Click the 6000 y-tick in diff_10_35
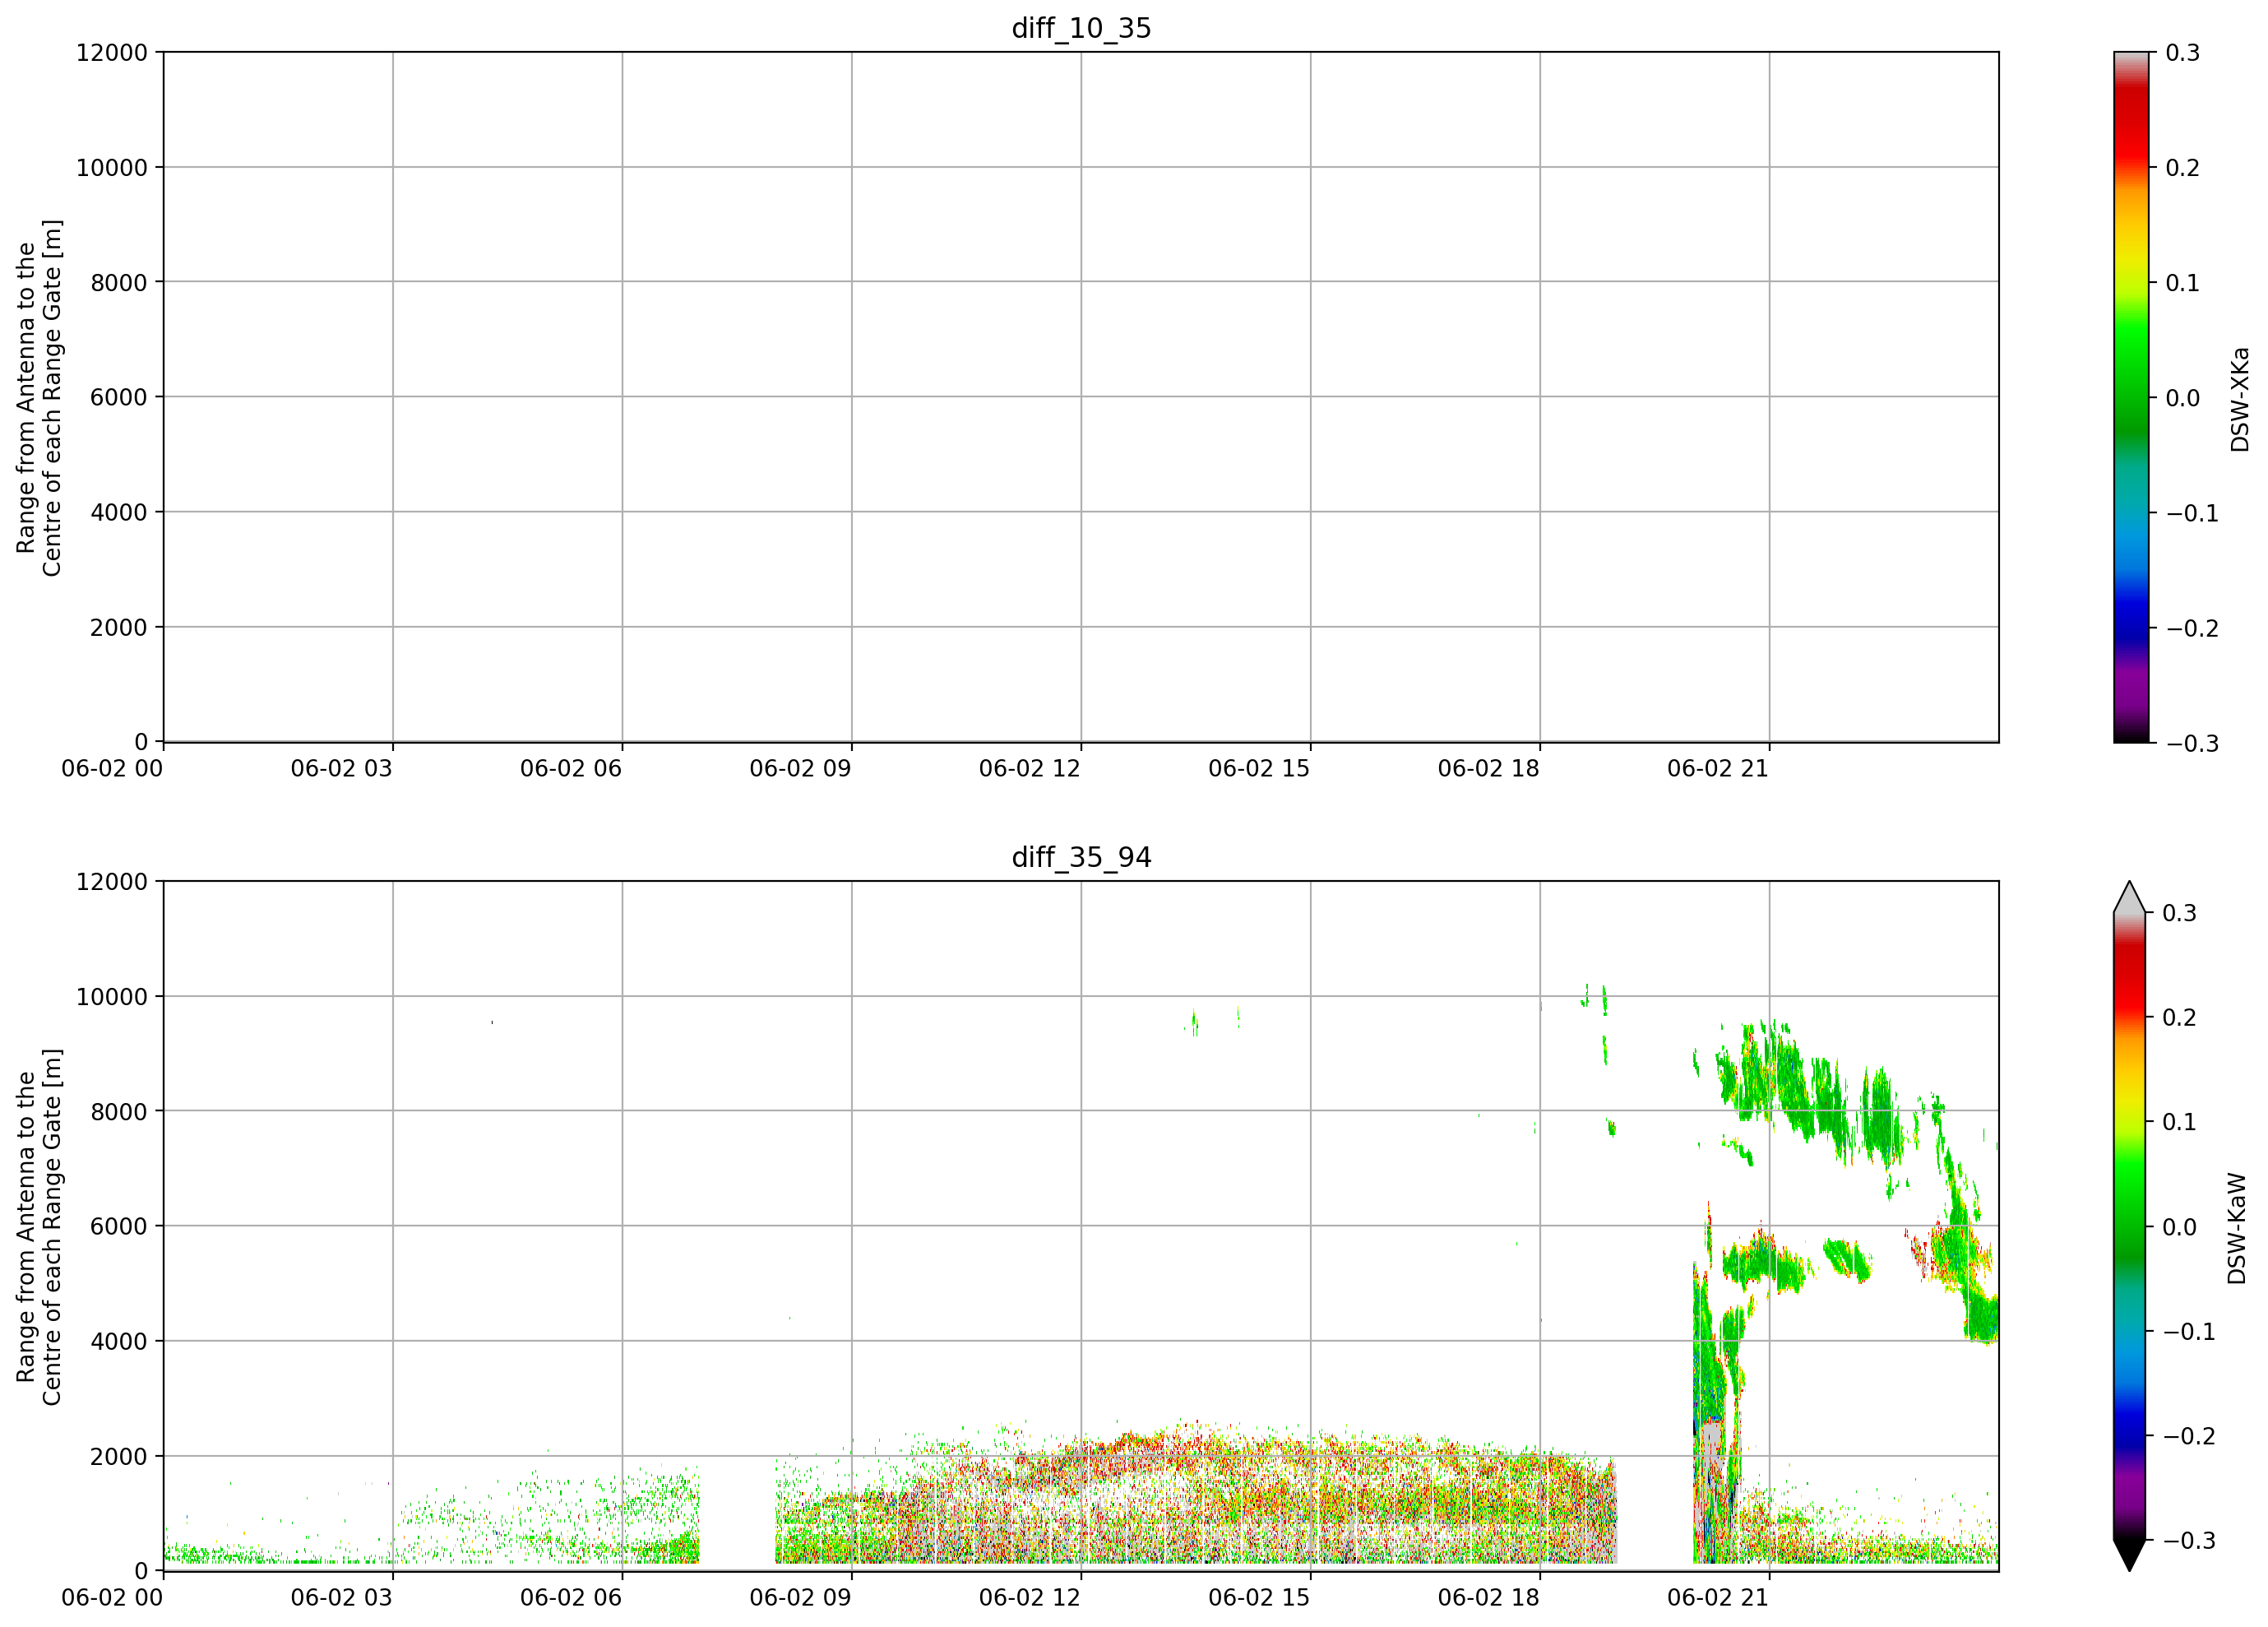This screenshot has height=1627, width=2268. tap(119, 397)
